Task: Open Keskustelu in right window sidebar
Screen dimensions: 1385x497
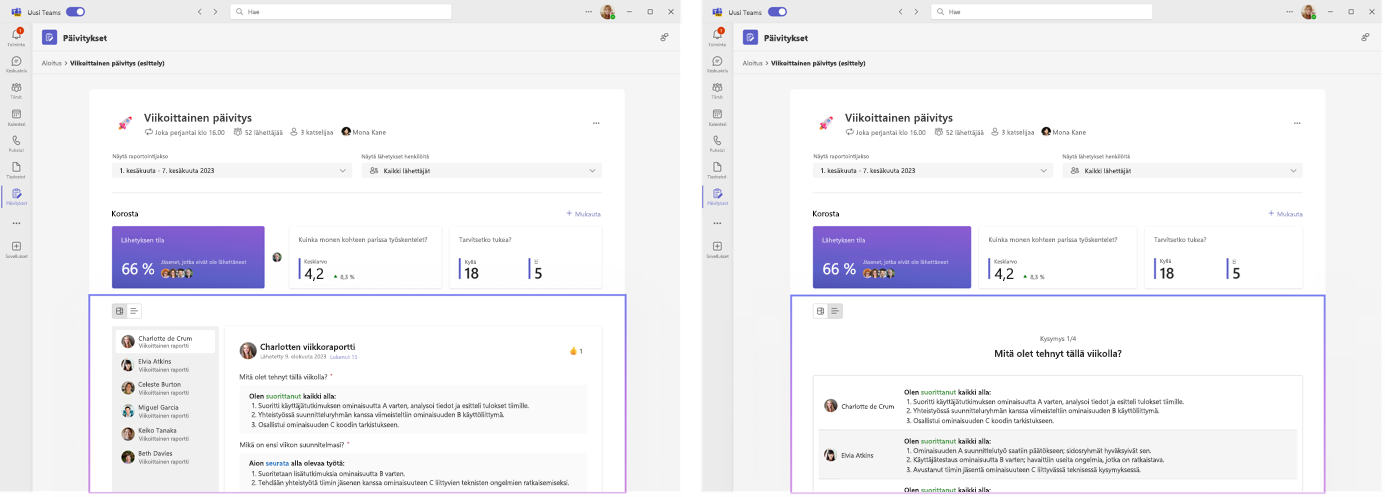Action: click(x=717, y=64)
